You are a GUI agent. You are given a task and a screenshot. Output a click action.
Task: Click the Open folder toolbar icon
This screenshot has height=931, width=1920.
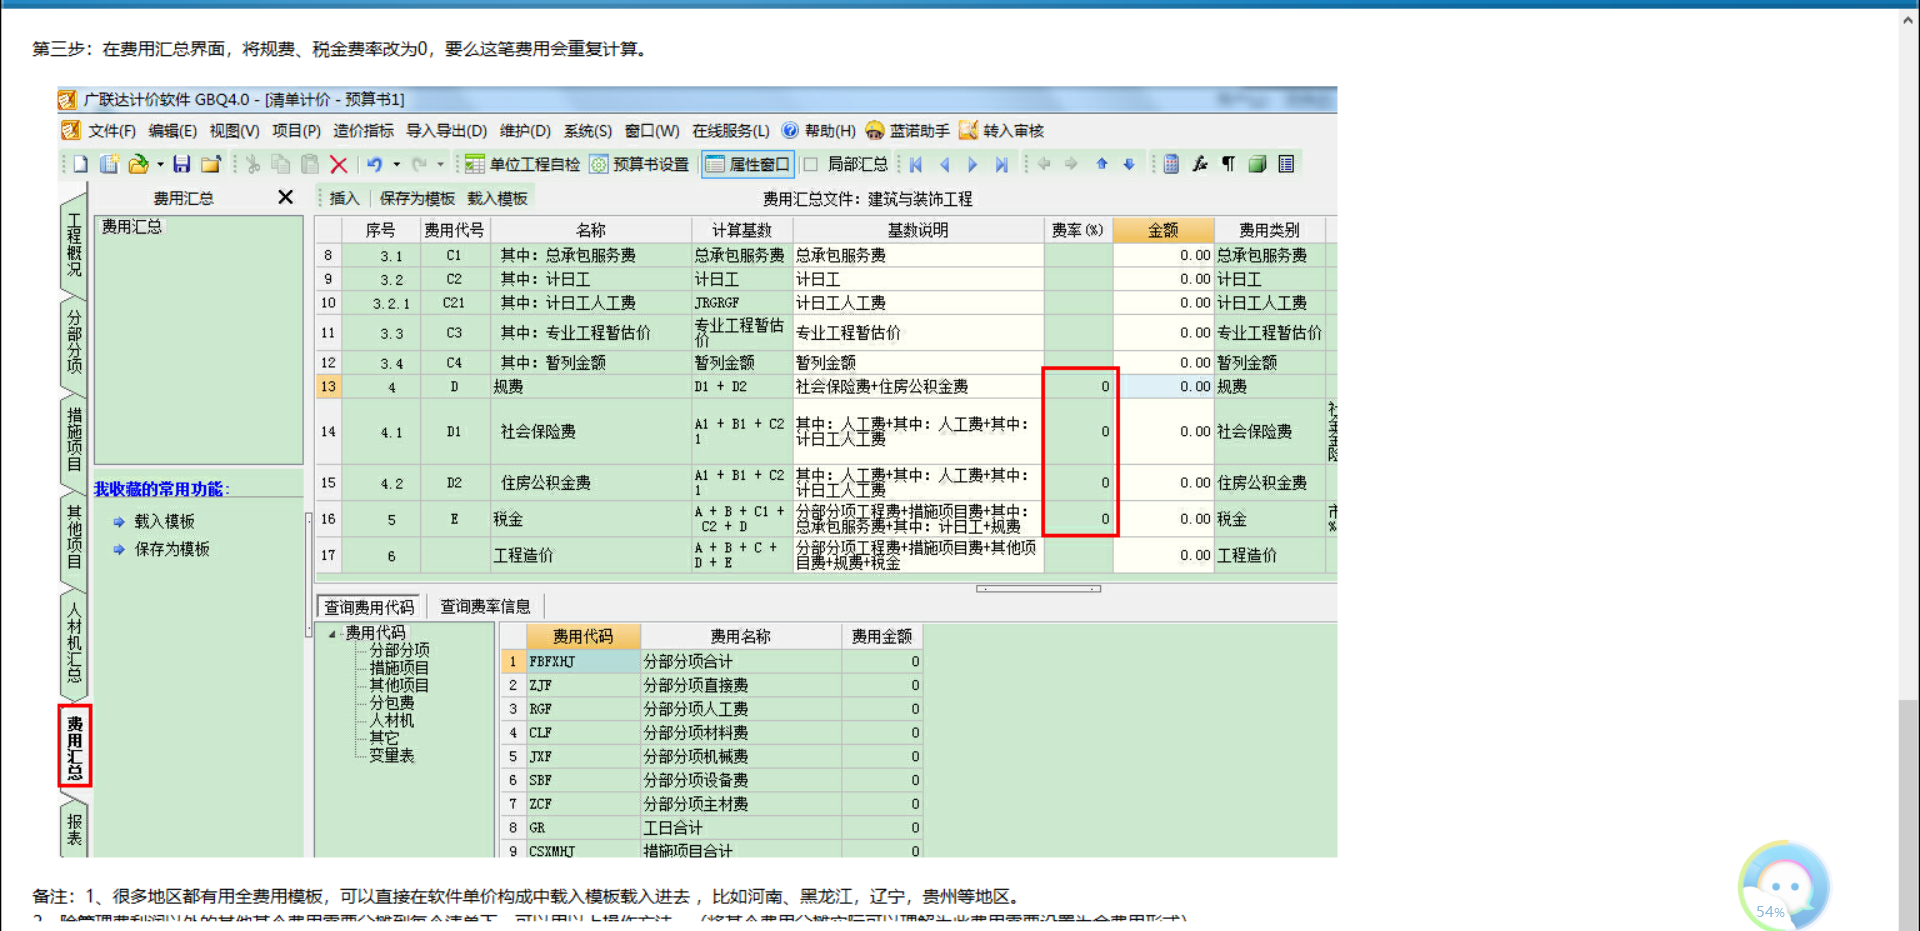(138, 164)
